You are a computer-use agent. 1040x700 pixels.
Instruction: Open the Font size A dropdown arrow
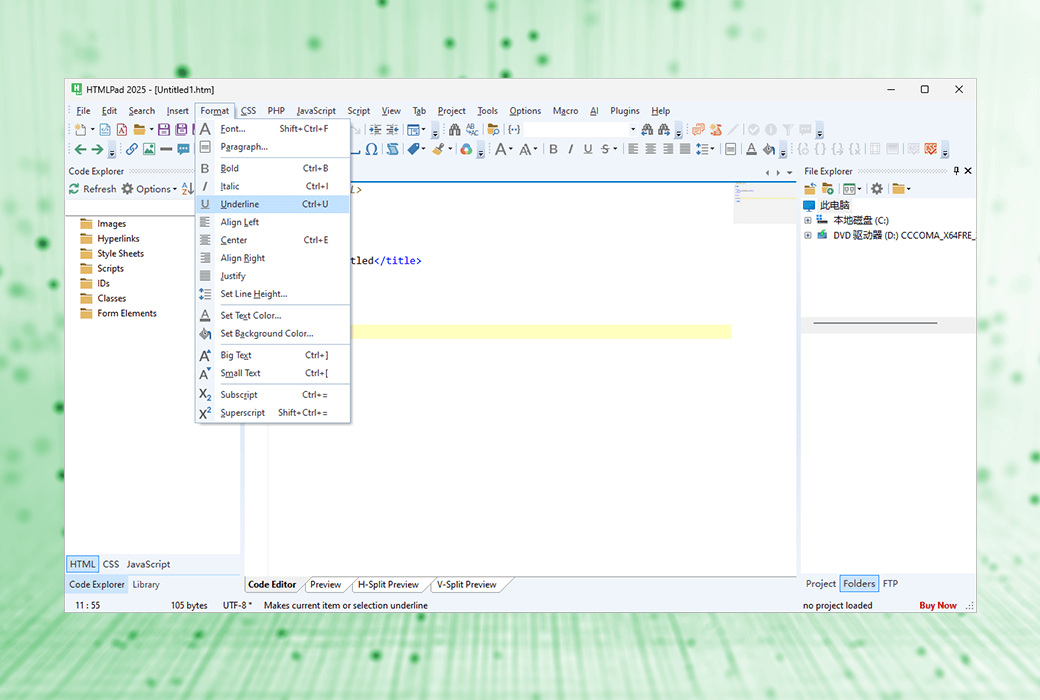pos(510,149)
